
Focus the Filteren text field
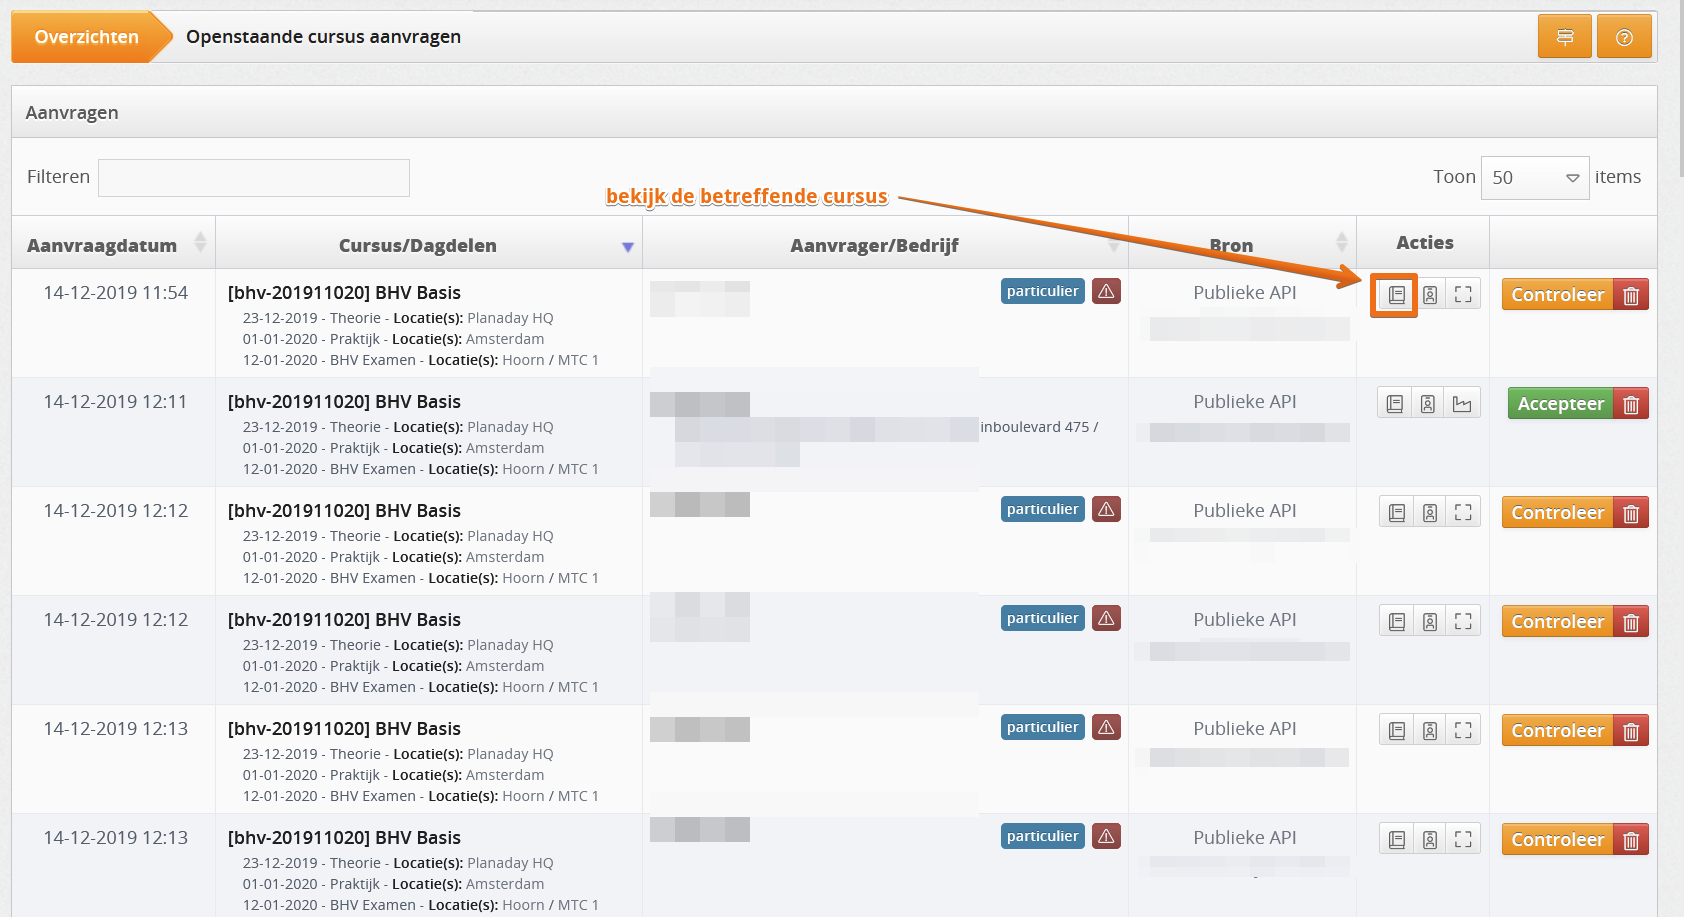click(254, 178)
